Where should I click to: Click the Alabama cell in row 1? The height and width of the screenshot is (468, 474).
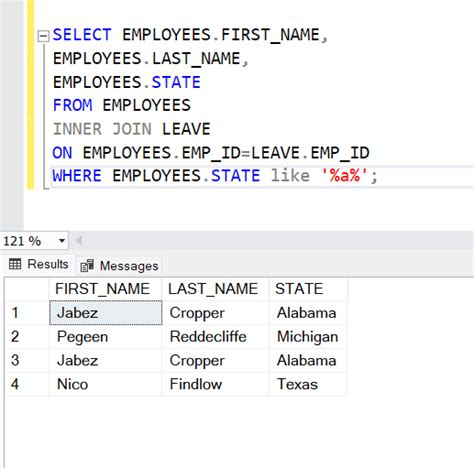coord(308,313)
